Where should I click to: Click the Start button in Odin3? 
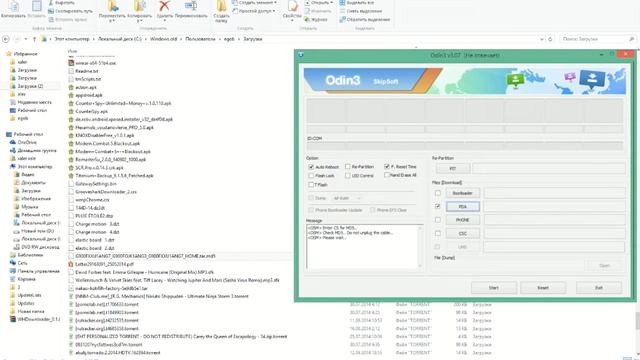[493, 288]
